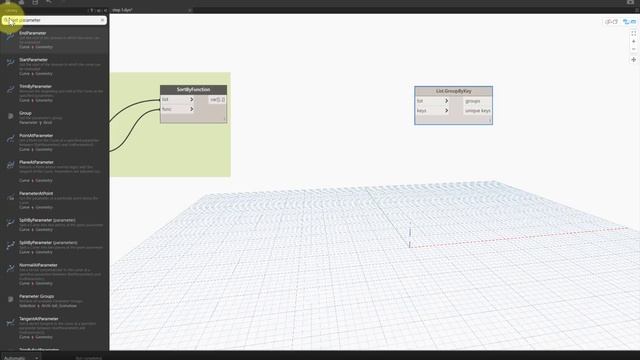Image resolution: width=640 pixels, height=360 pixels.
Task: Click the func input port on SortByFunction
Action: click(x=177, y=109)
